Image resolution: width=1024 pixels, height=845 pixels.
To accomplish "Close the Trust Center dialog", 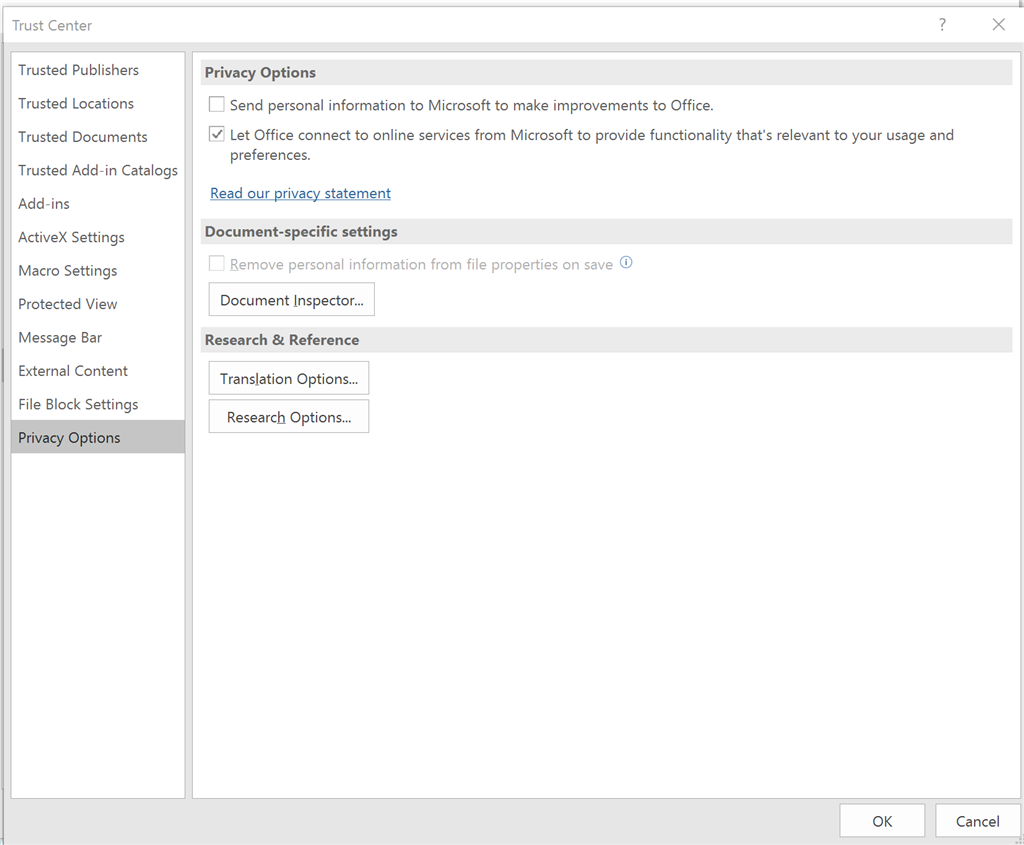I will 999,25.
